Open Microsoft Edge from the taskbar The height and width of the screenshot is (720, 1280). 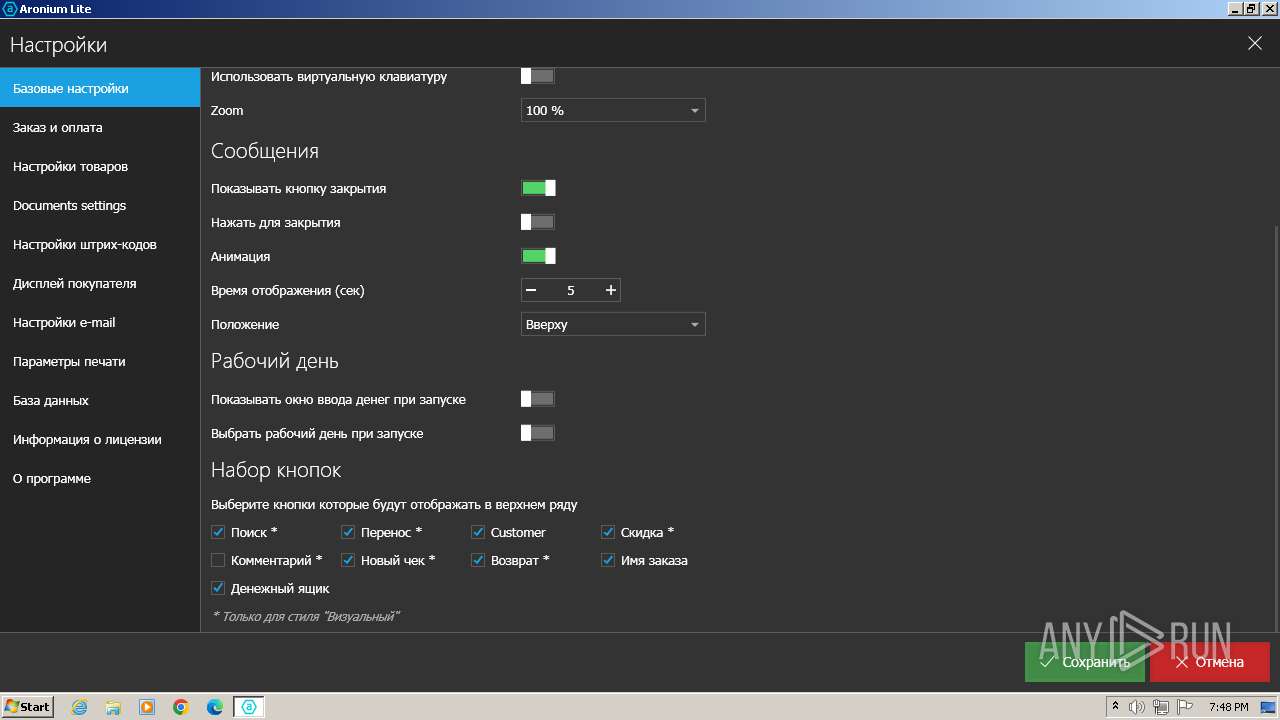coord(215,707)
